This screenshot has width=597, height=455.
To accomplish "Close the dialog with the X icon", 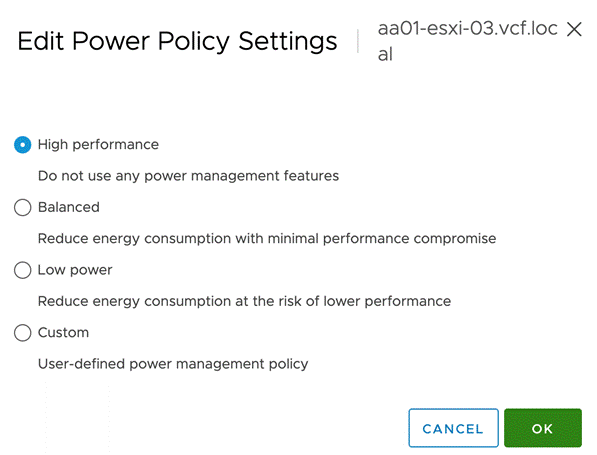I will [574, 29].
